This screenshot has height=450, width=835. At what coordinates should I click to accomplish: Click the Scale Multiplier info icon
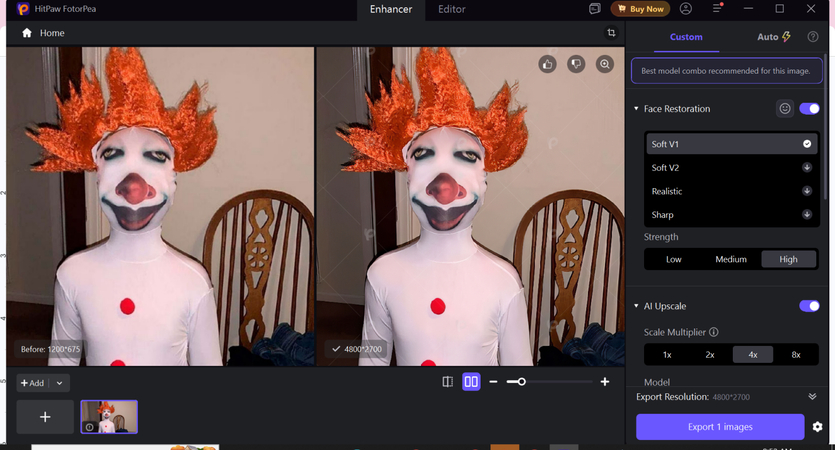[714, 332]
